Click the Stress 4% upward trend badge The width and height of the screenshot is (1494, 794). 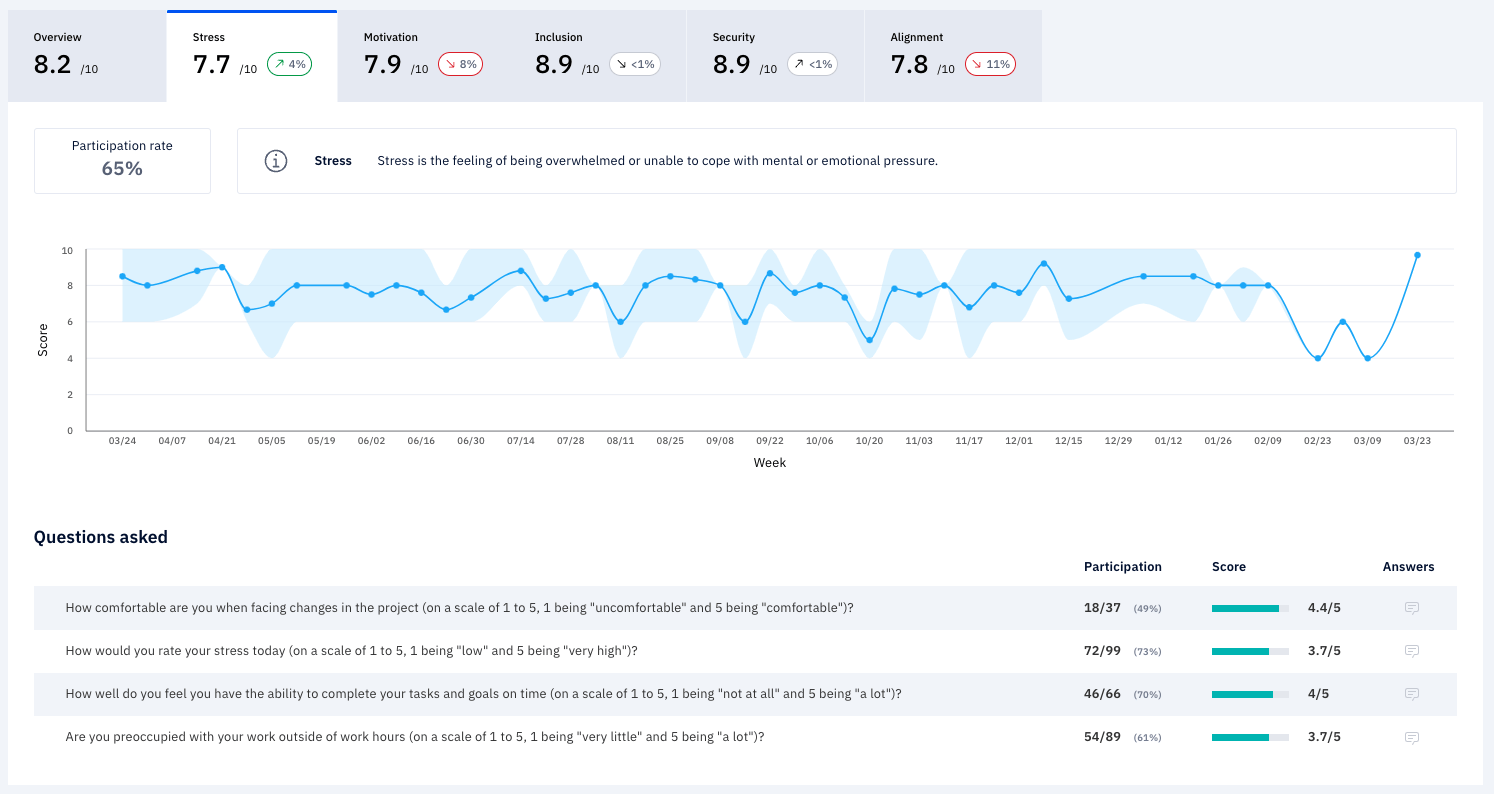pos(289,64)
